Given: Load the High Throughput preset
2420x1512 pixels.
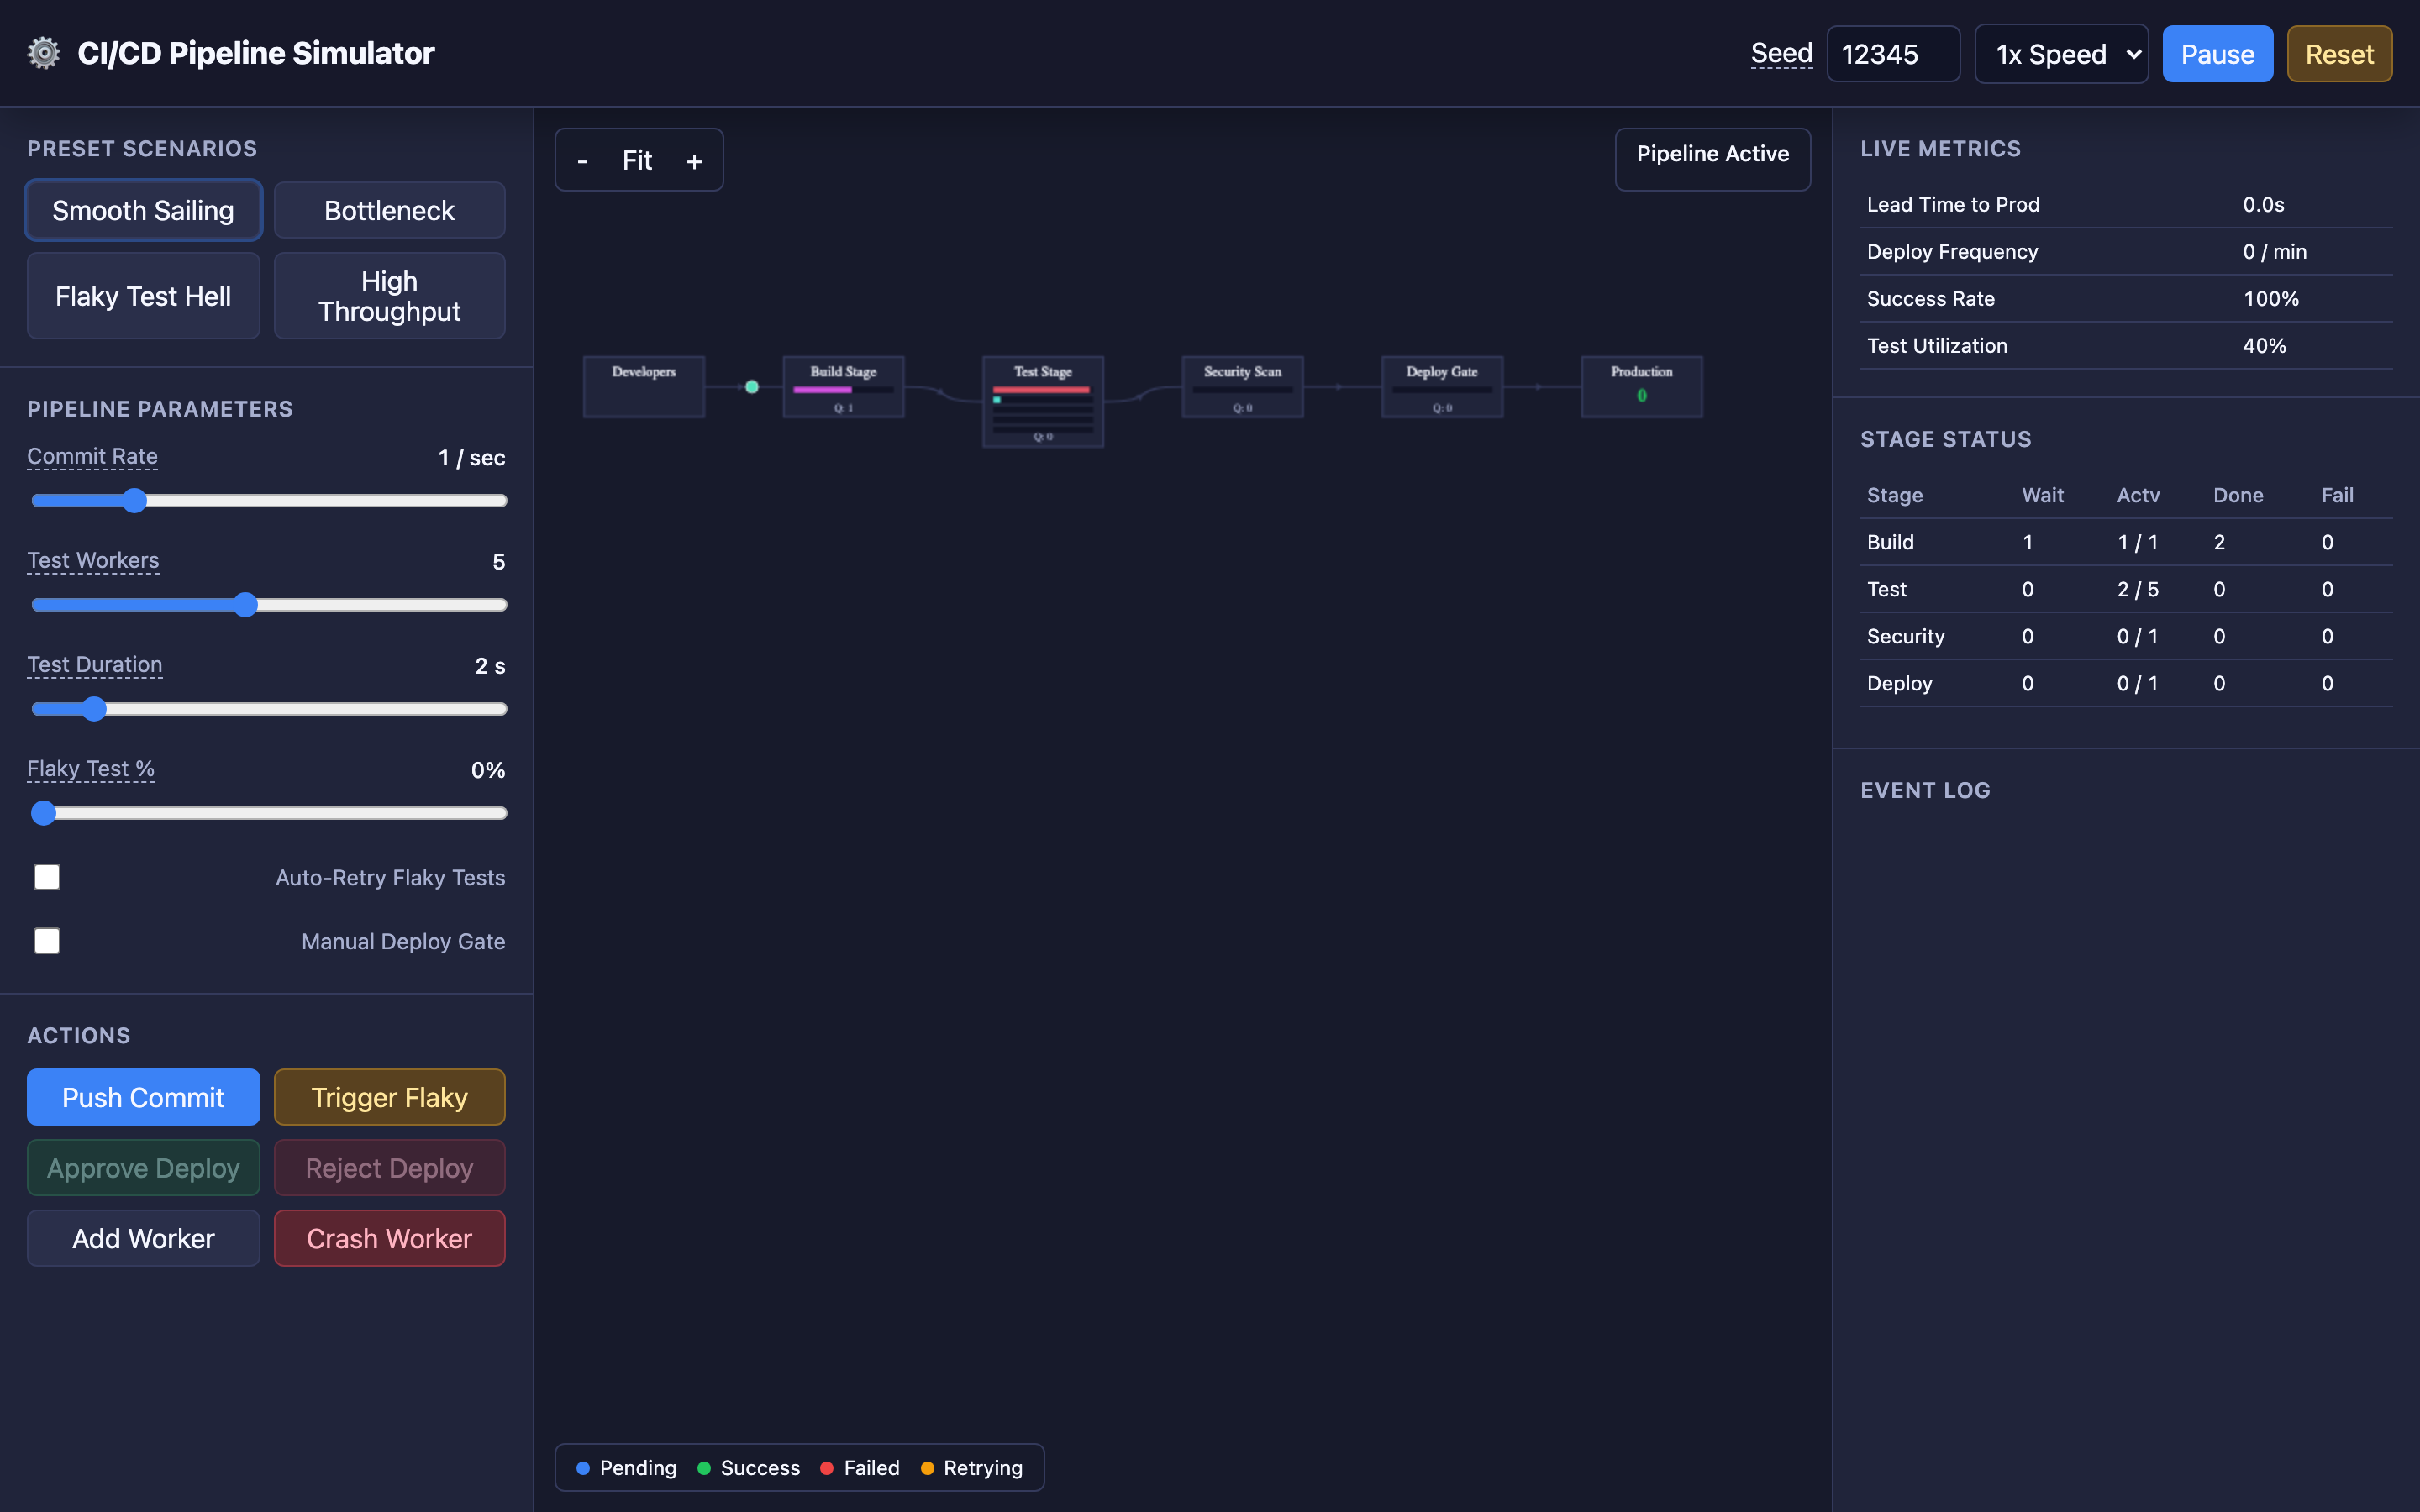Looking at the screenshot, I should pos(389,296).
